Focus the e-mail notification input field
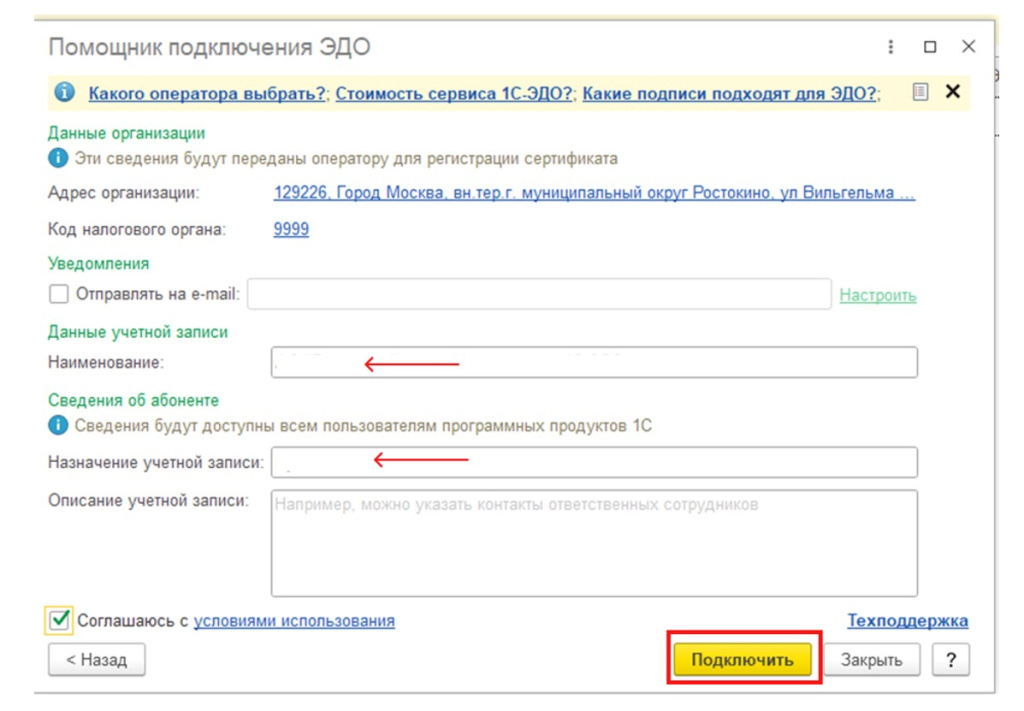This screenshot has width=1024, height=711. click(539, 294)
